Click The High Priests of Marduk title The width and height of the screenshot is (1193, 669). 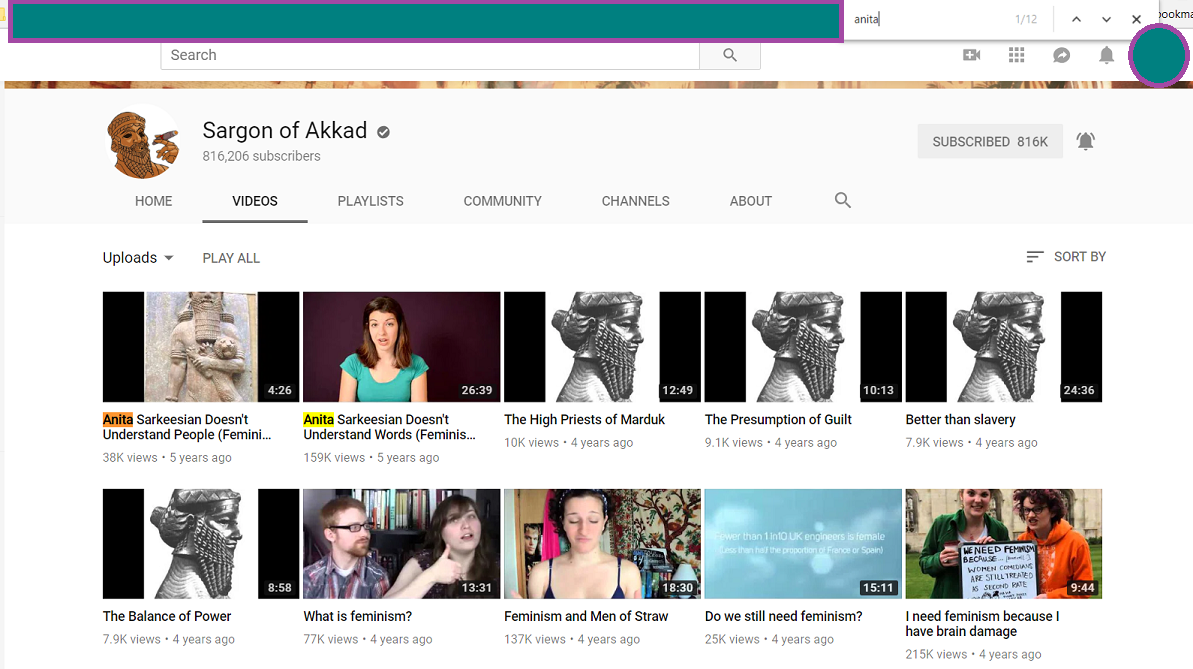584,419
